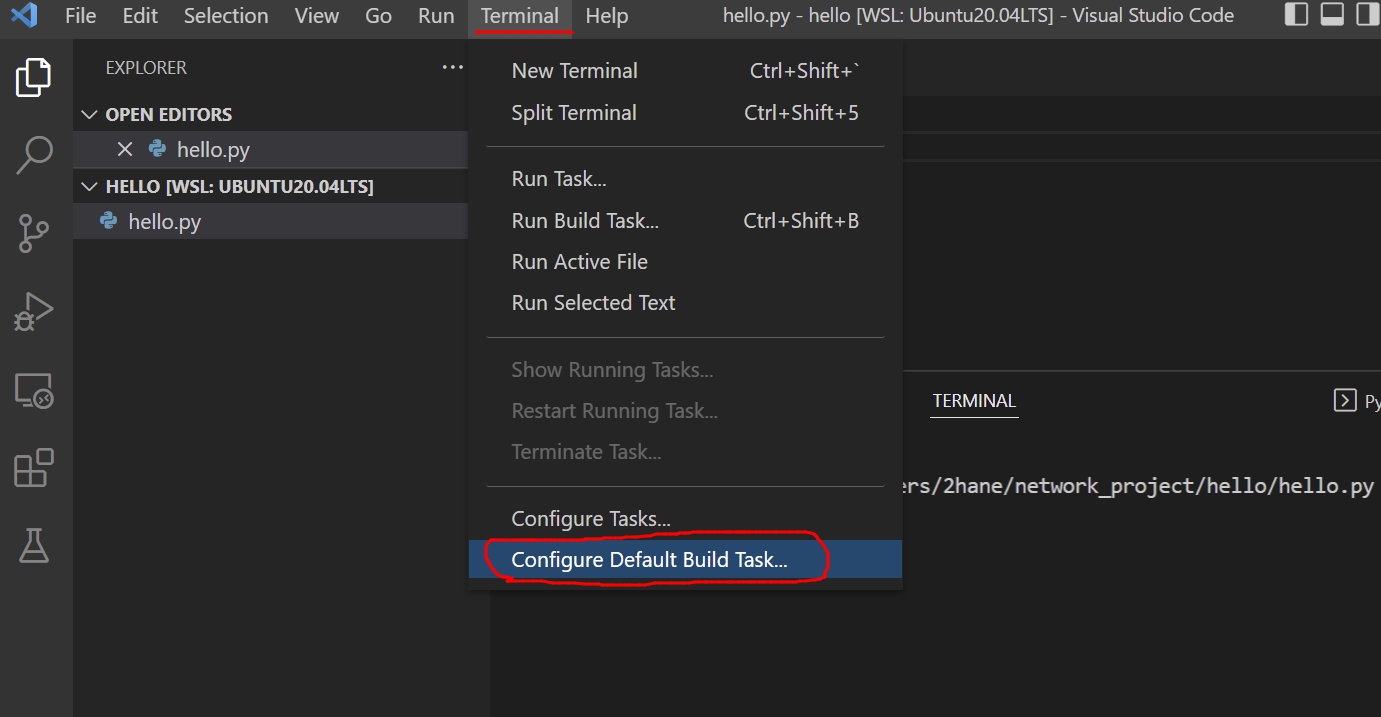Open the Go menu
The width and height of the screenshot is (1381, 717).
[378, 16]
